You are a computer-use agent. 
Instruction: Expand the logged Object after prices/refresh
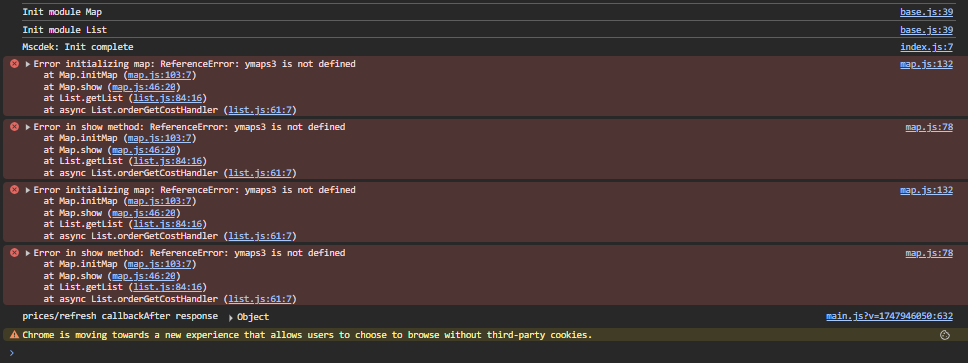[x=231, y=317]
